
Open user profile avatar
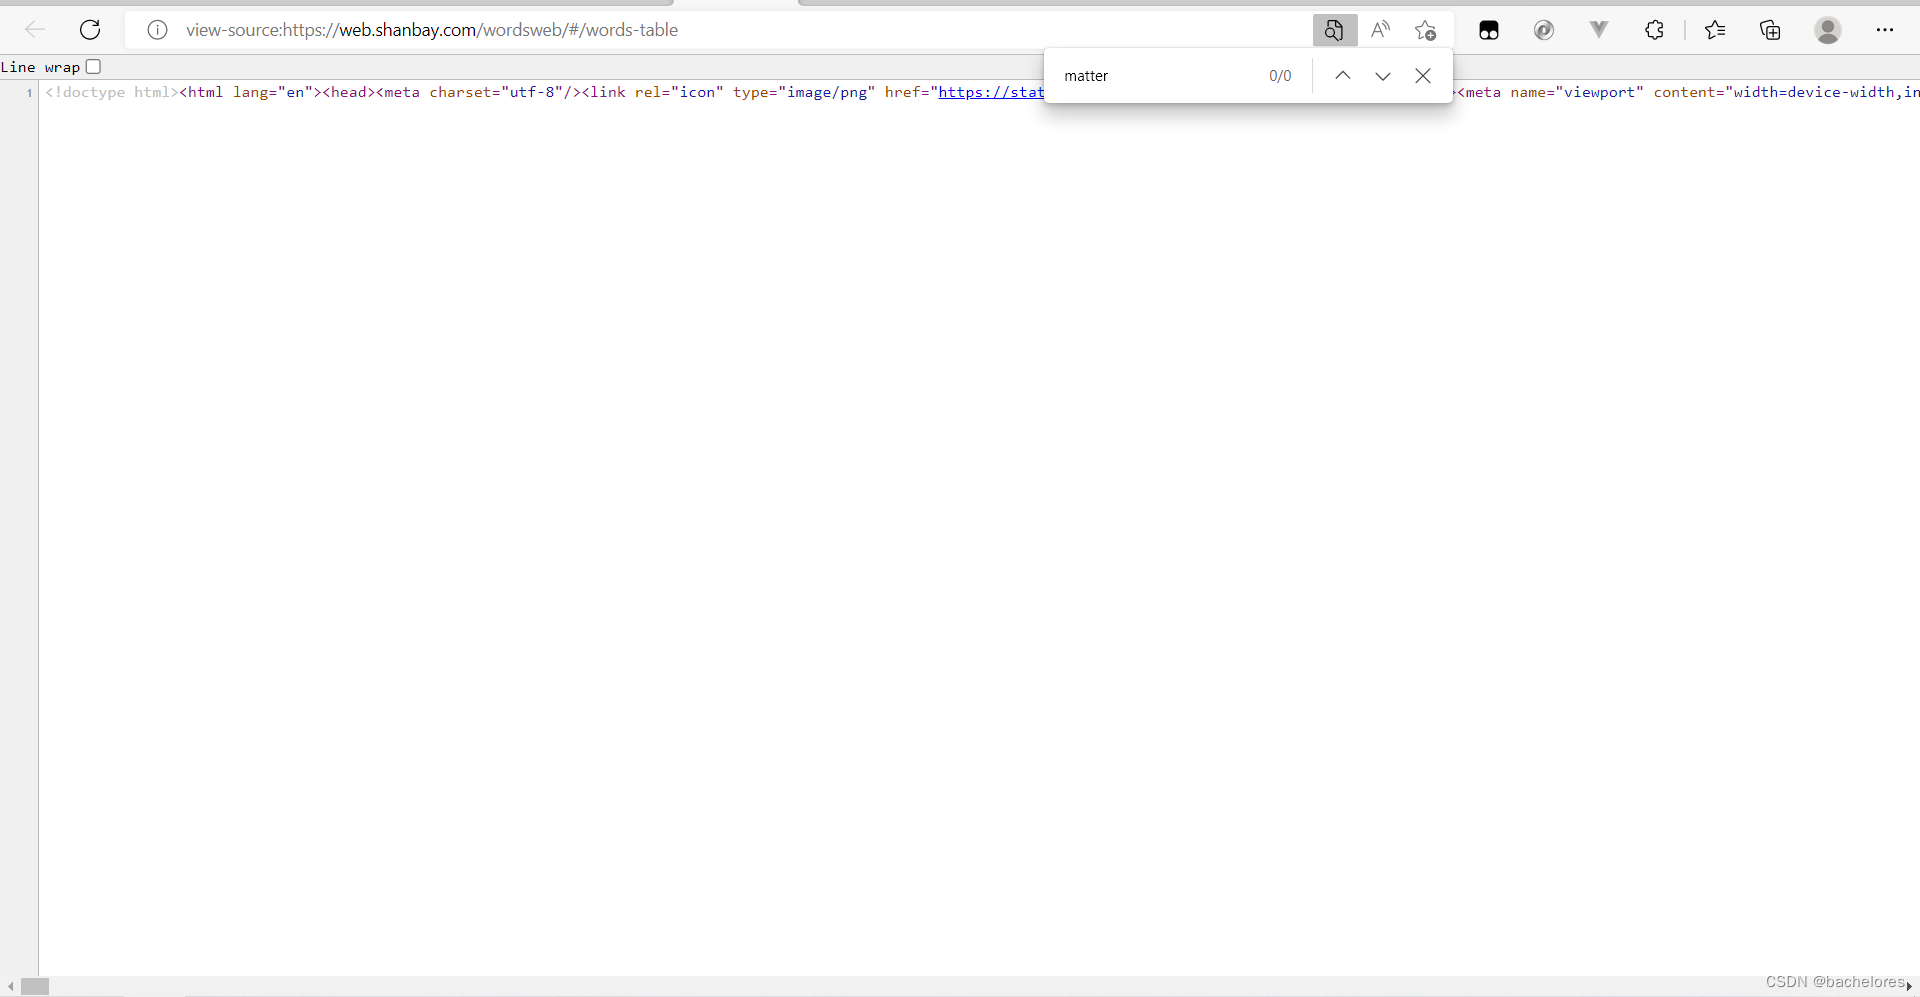tap(1828, 30)
